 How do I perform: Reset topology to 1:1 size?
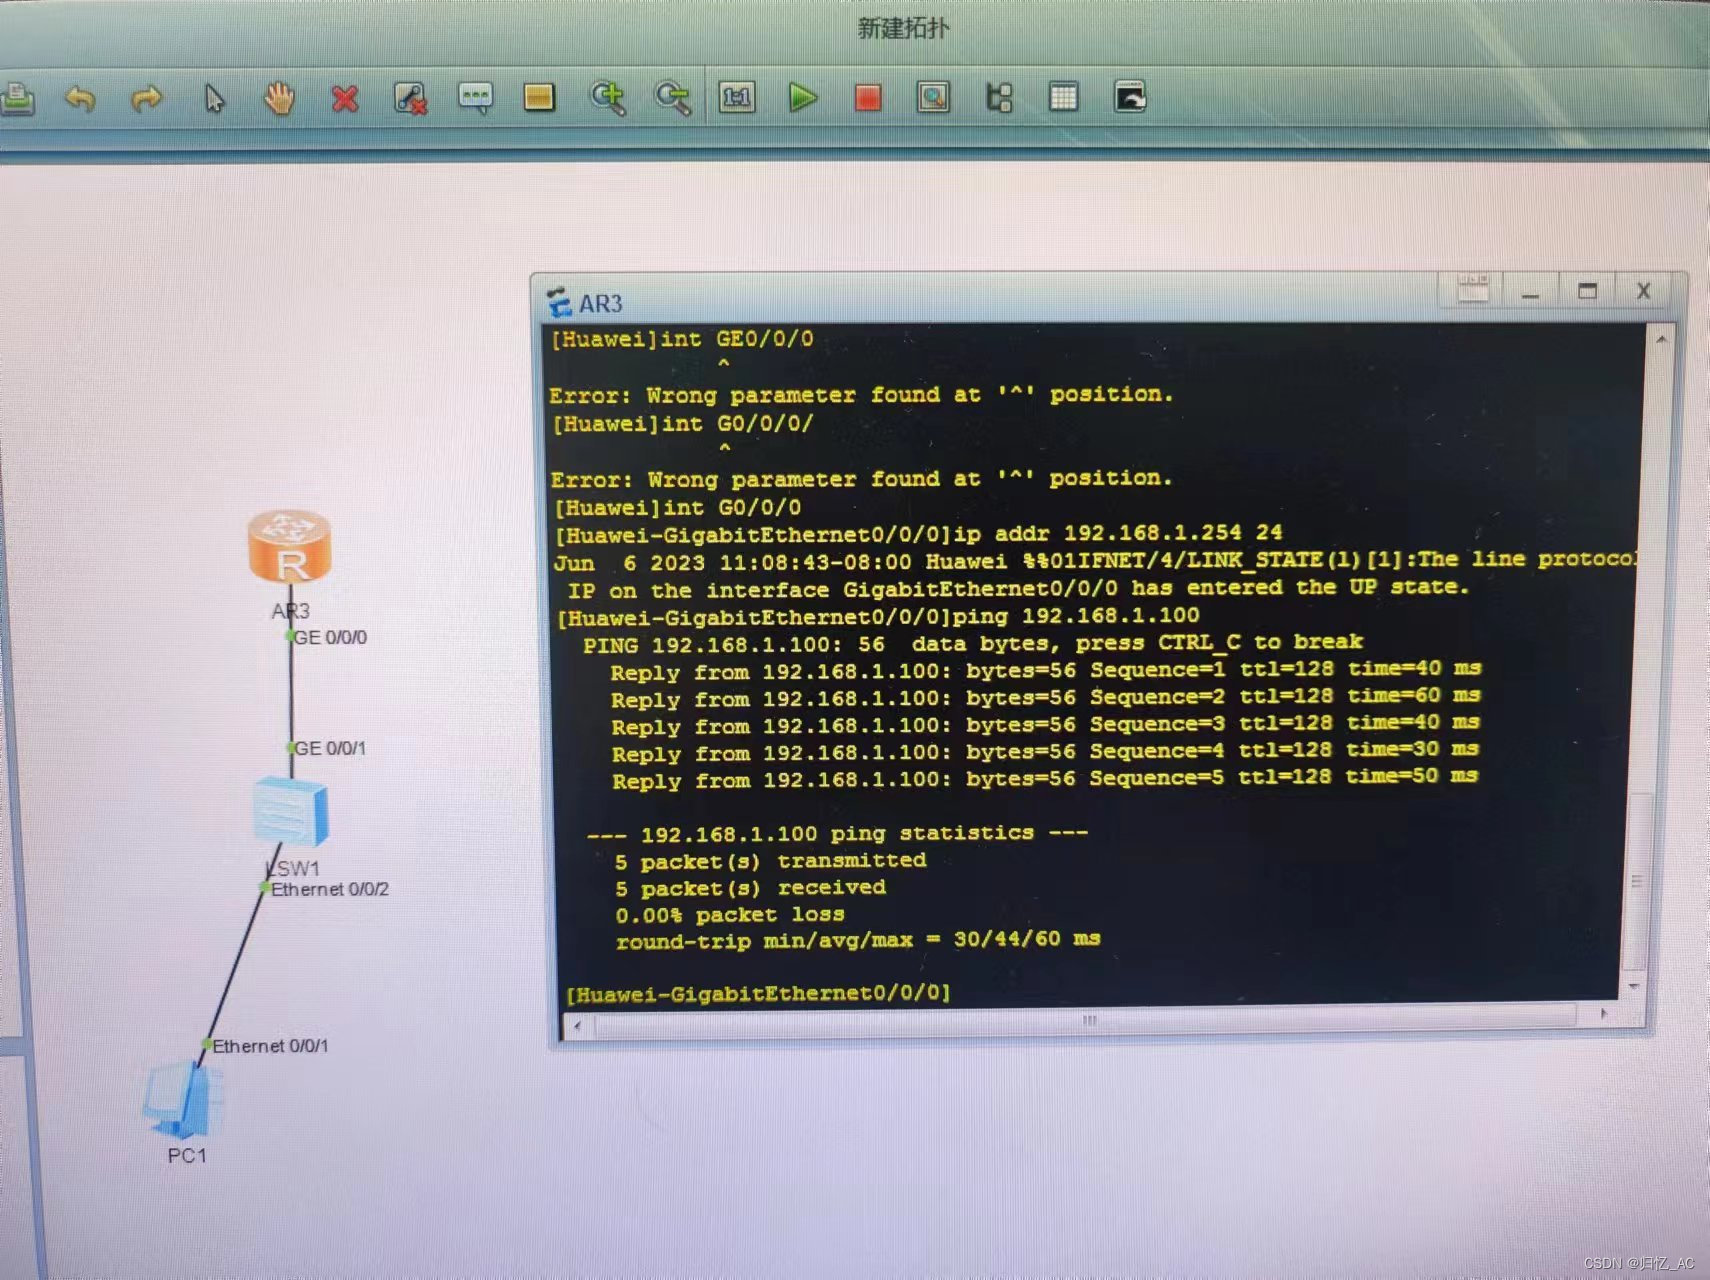(737, 97)
